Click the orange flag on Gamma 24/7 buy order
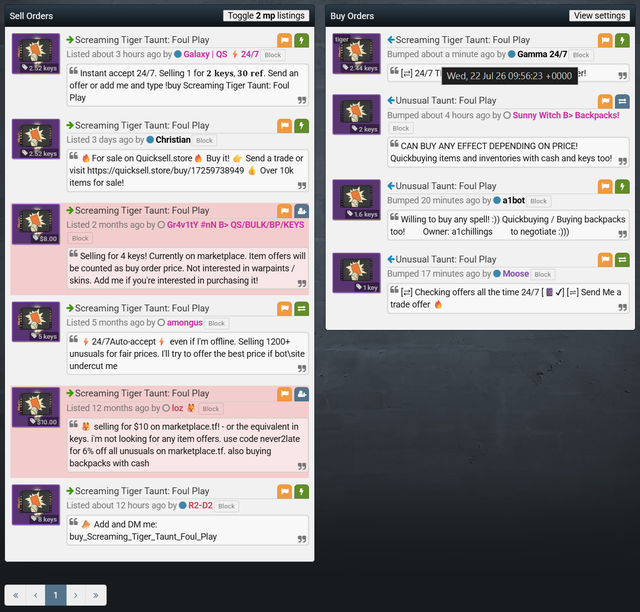 pyautogui.click(x=605, y=40)
